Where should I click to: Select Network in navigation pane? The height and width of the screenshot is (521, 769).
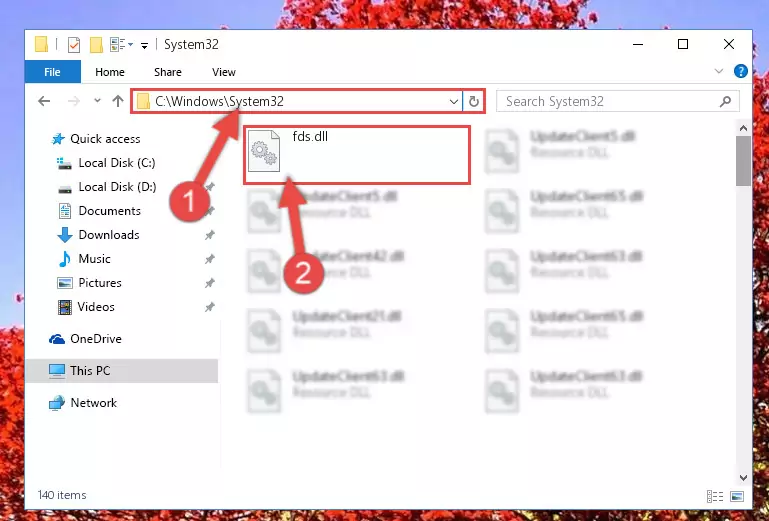tap(83, 403)
